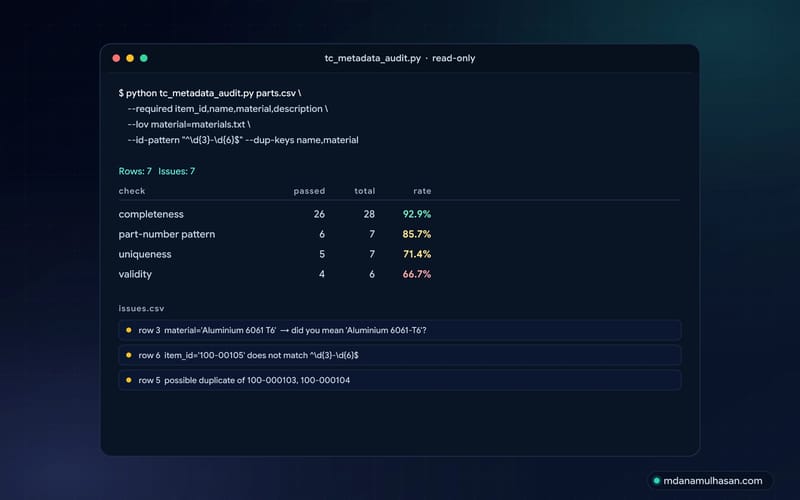Open the mdanamulhasan.com link badge
The height and width of the screenshot is (500, 800).
[710, 481]
